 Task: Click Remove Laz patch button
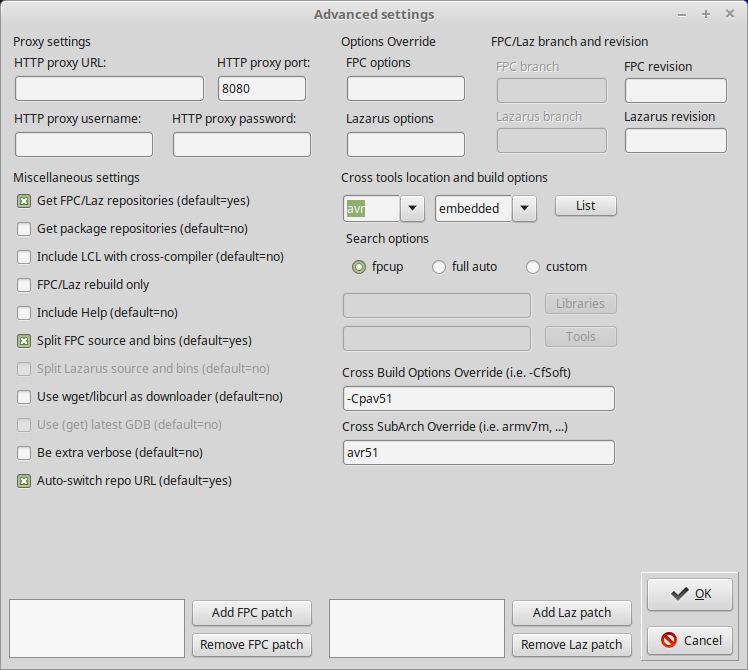tap(571, 644)
